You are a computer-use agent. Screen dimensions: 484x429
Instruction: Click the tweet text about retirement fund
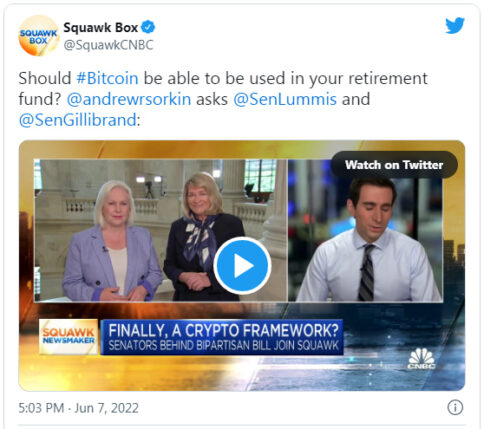tap(223, 99)
